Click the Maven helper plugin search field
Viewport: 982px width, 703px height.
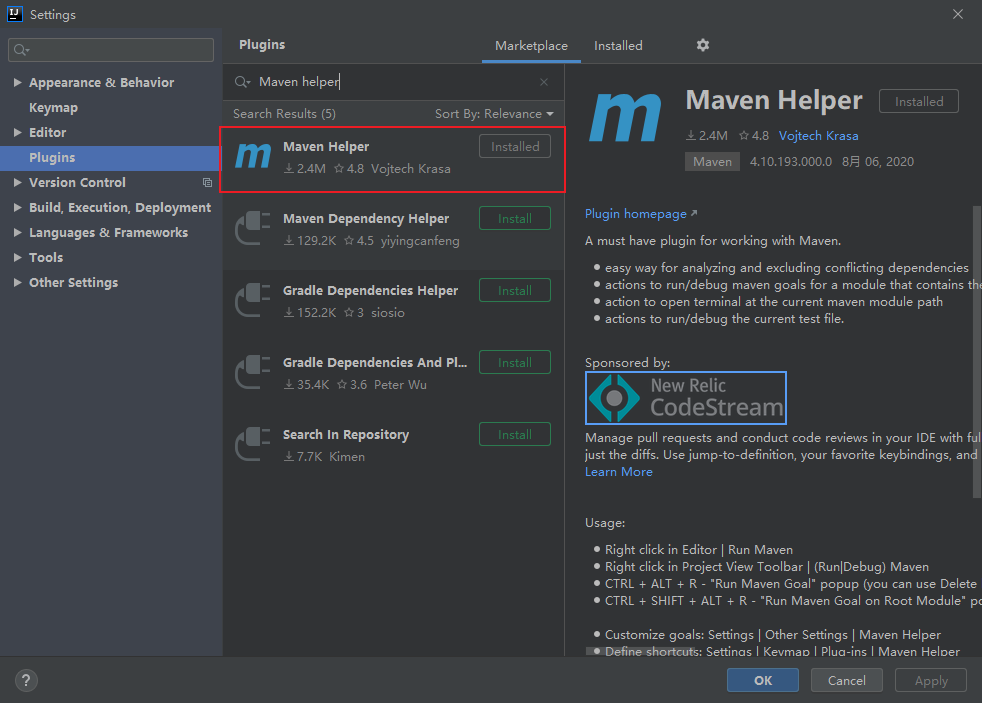tap(391, 82)
